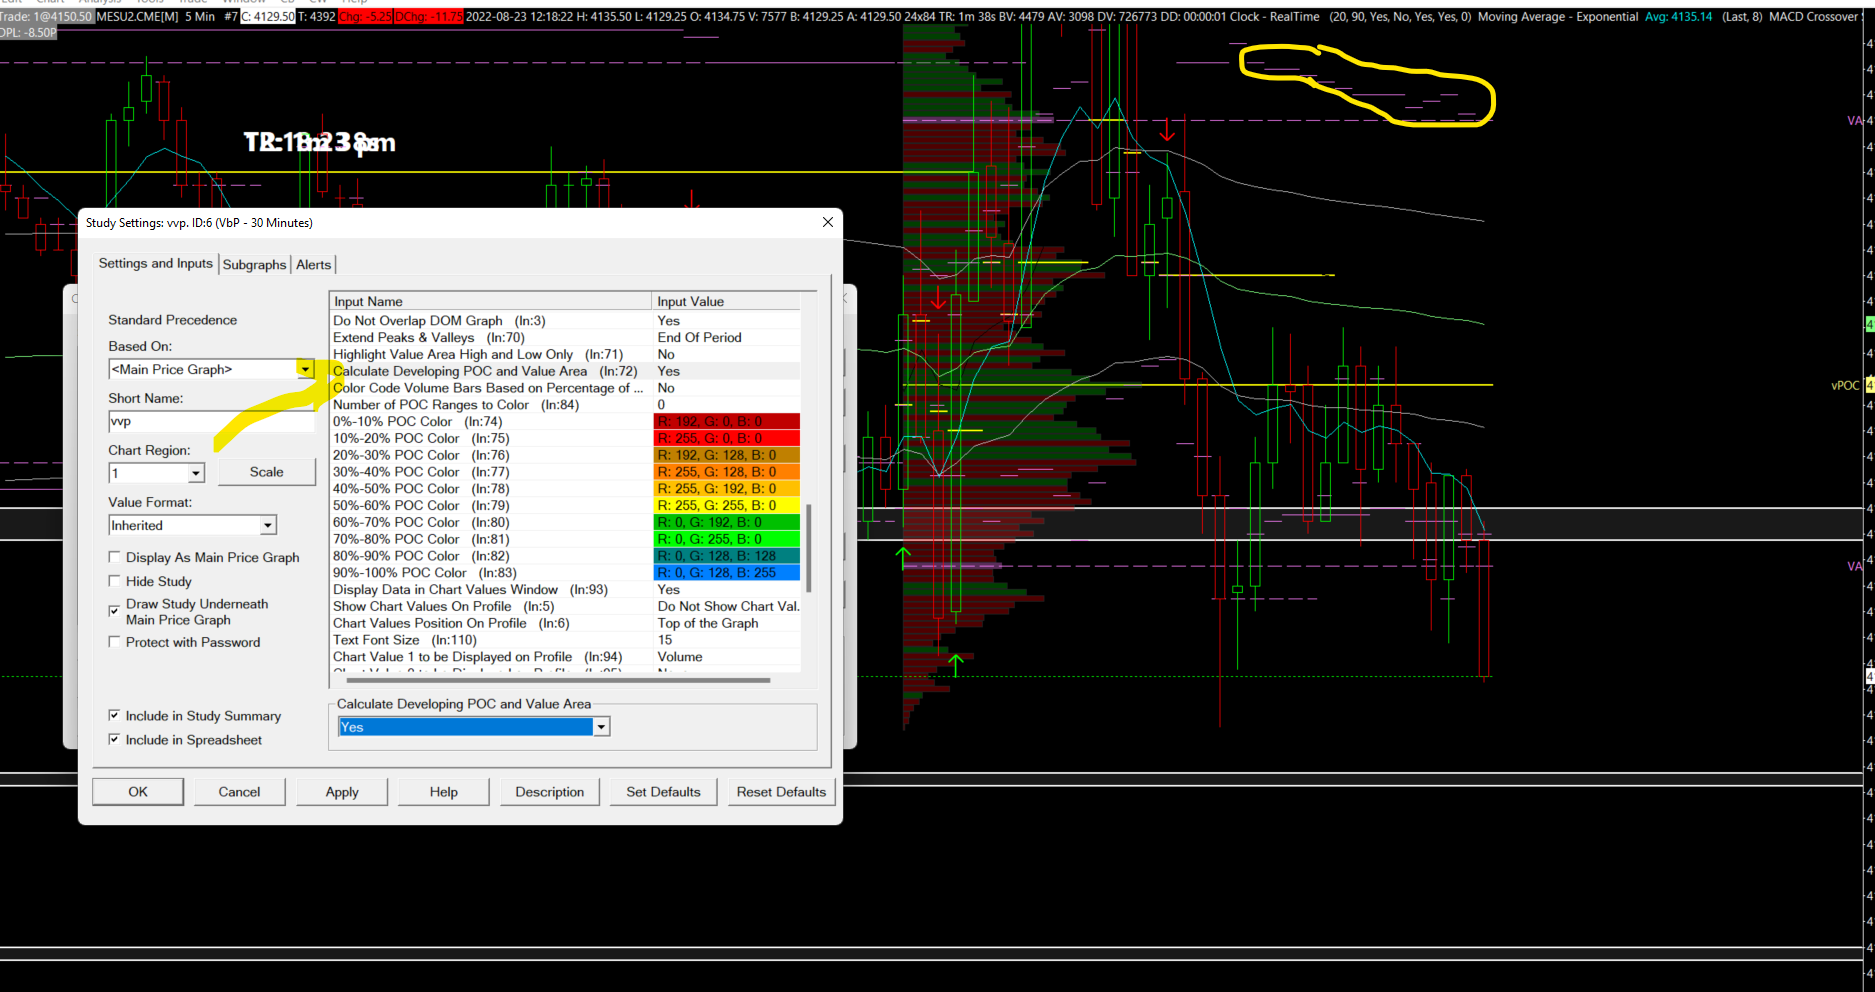Enable Display As Main Price Graph

115,557
